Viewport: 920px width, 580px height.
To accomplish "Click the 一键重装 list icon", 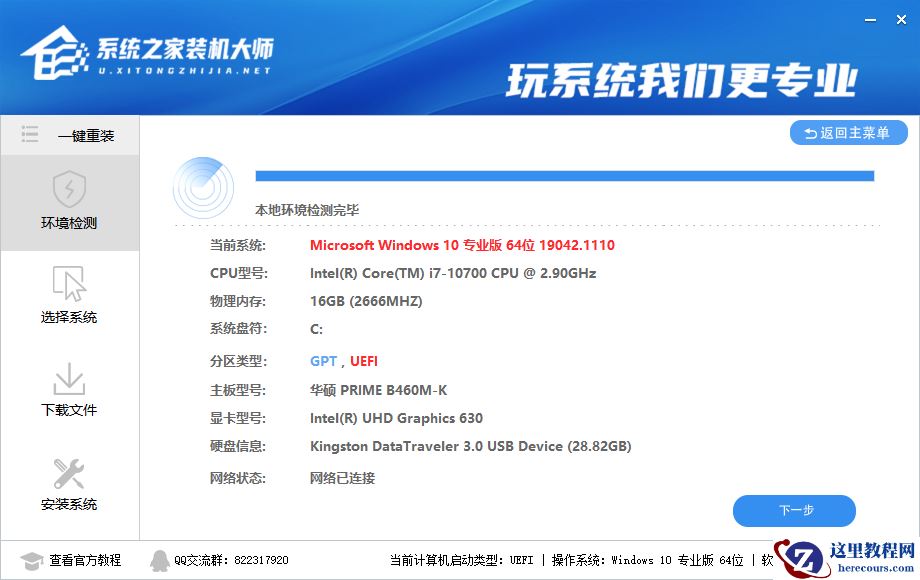I will pos(30,135).
